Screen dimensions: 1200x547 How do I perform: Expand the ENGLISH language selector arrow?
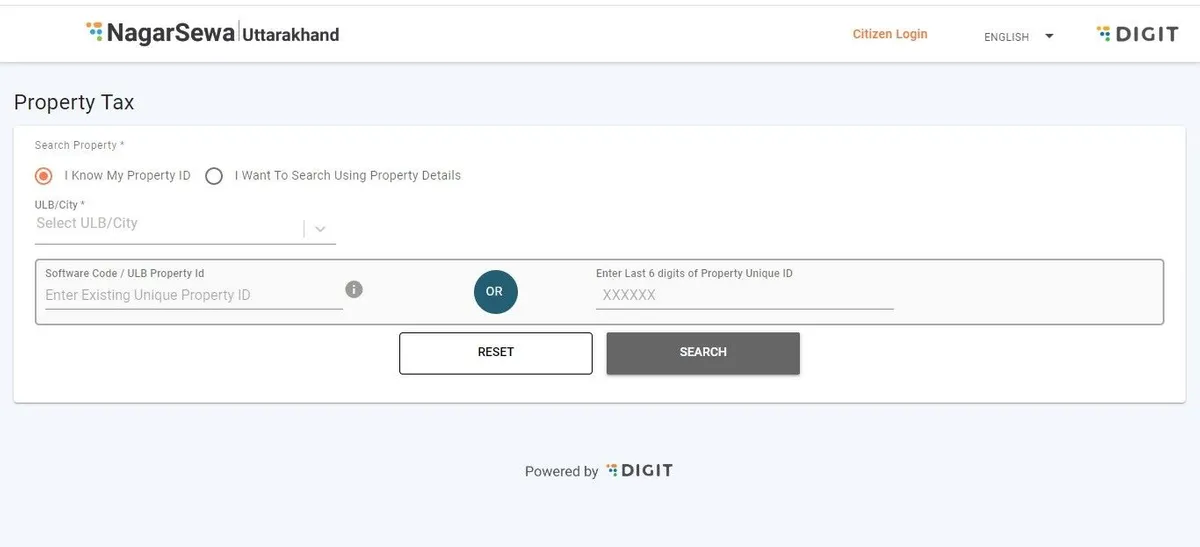tap(1049, 37)
